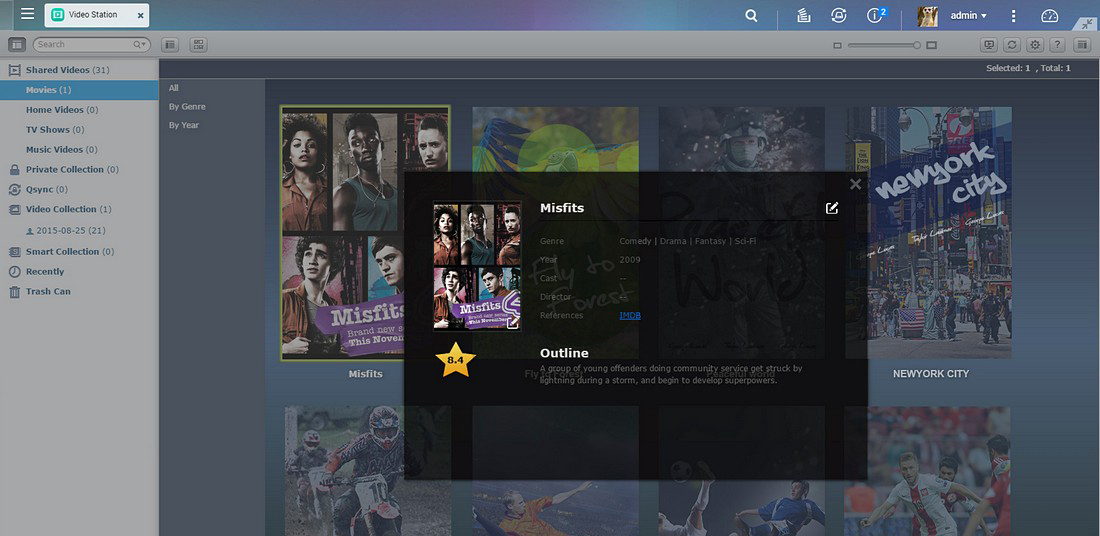Click the 8.4 star rating
1100x536 pixels.
click(456, 361)
